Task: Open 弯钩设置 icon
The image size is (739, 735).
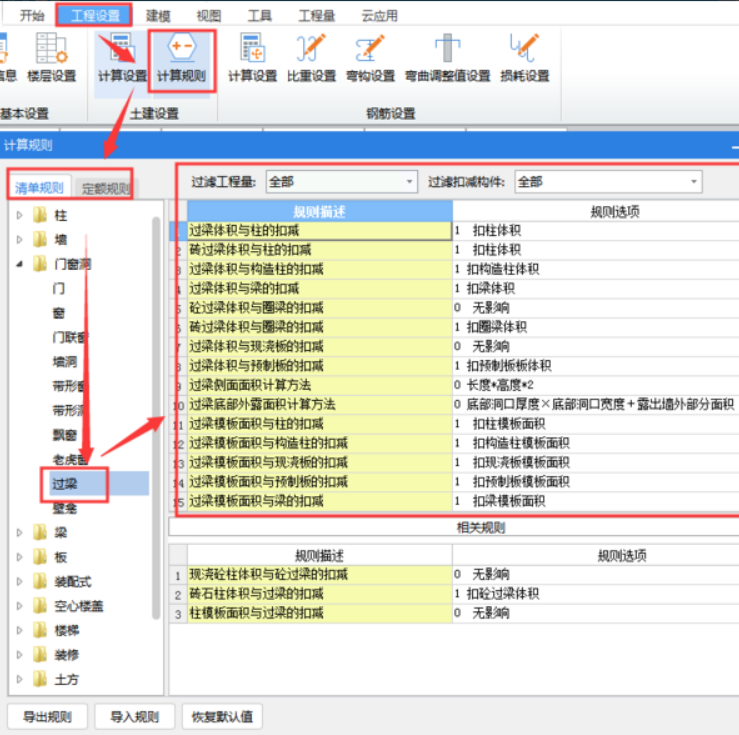Action: click(370, 58)
